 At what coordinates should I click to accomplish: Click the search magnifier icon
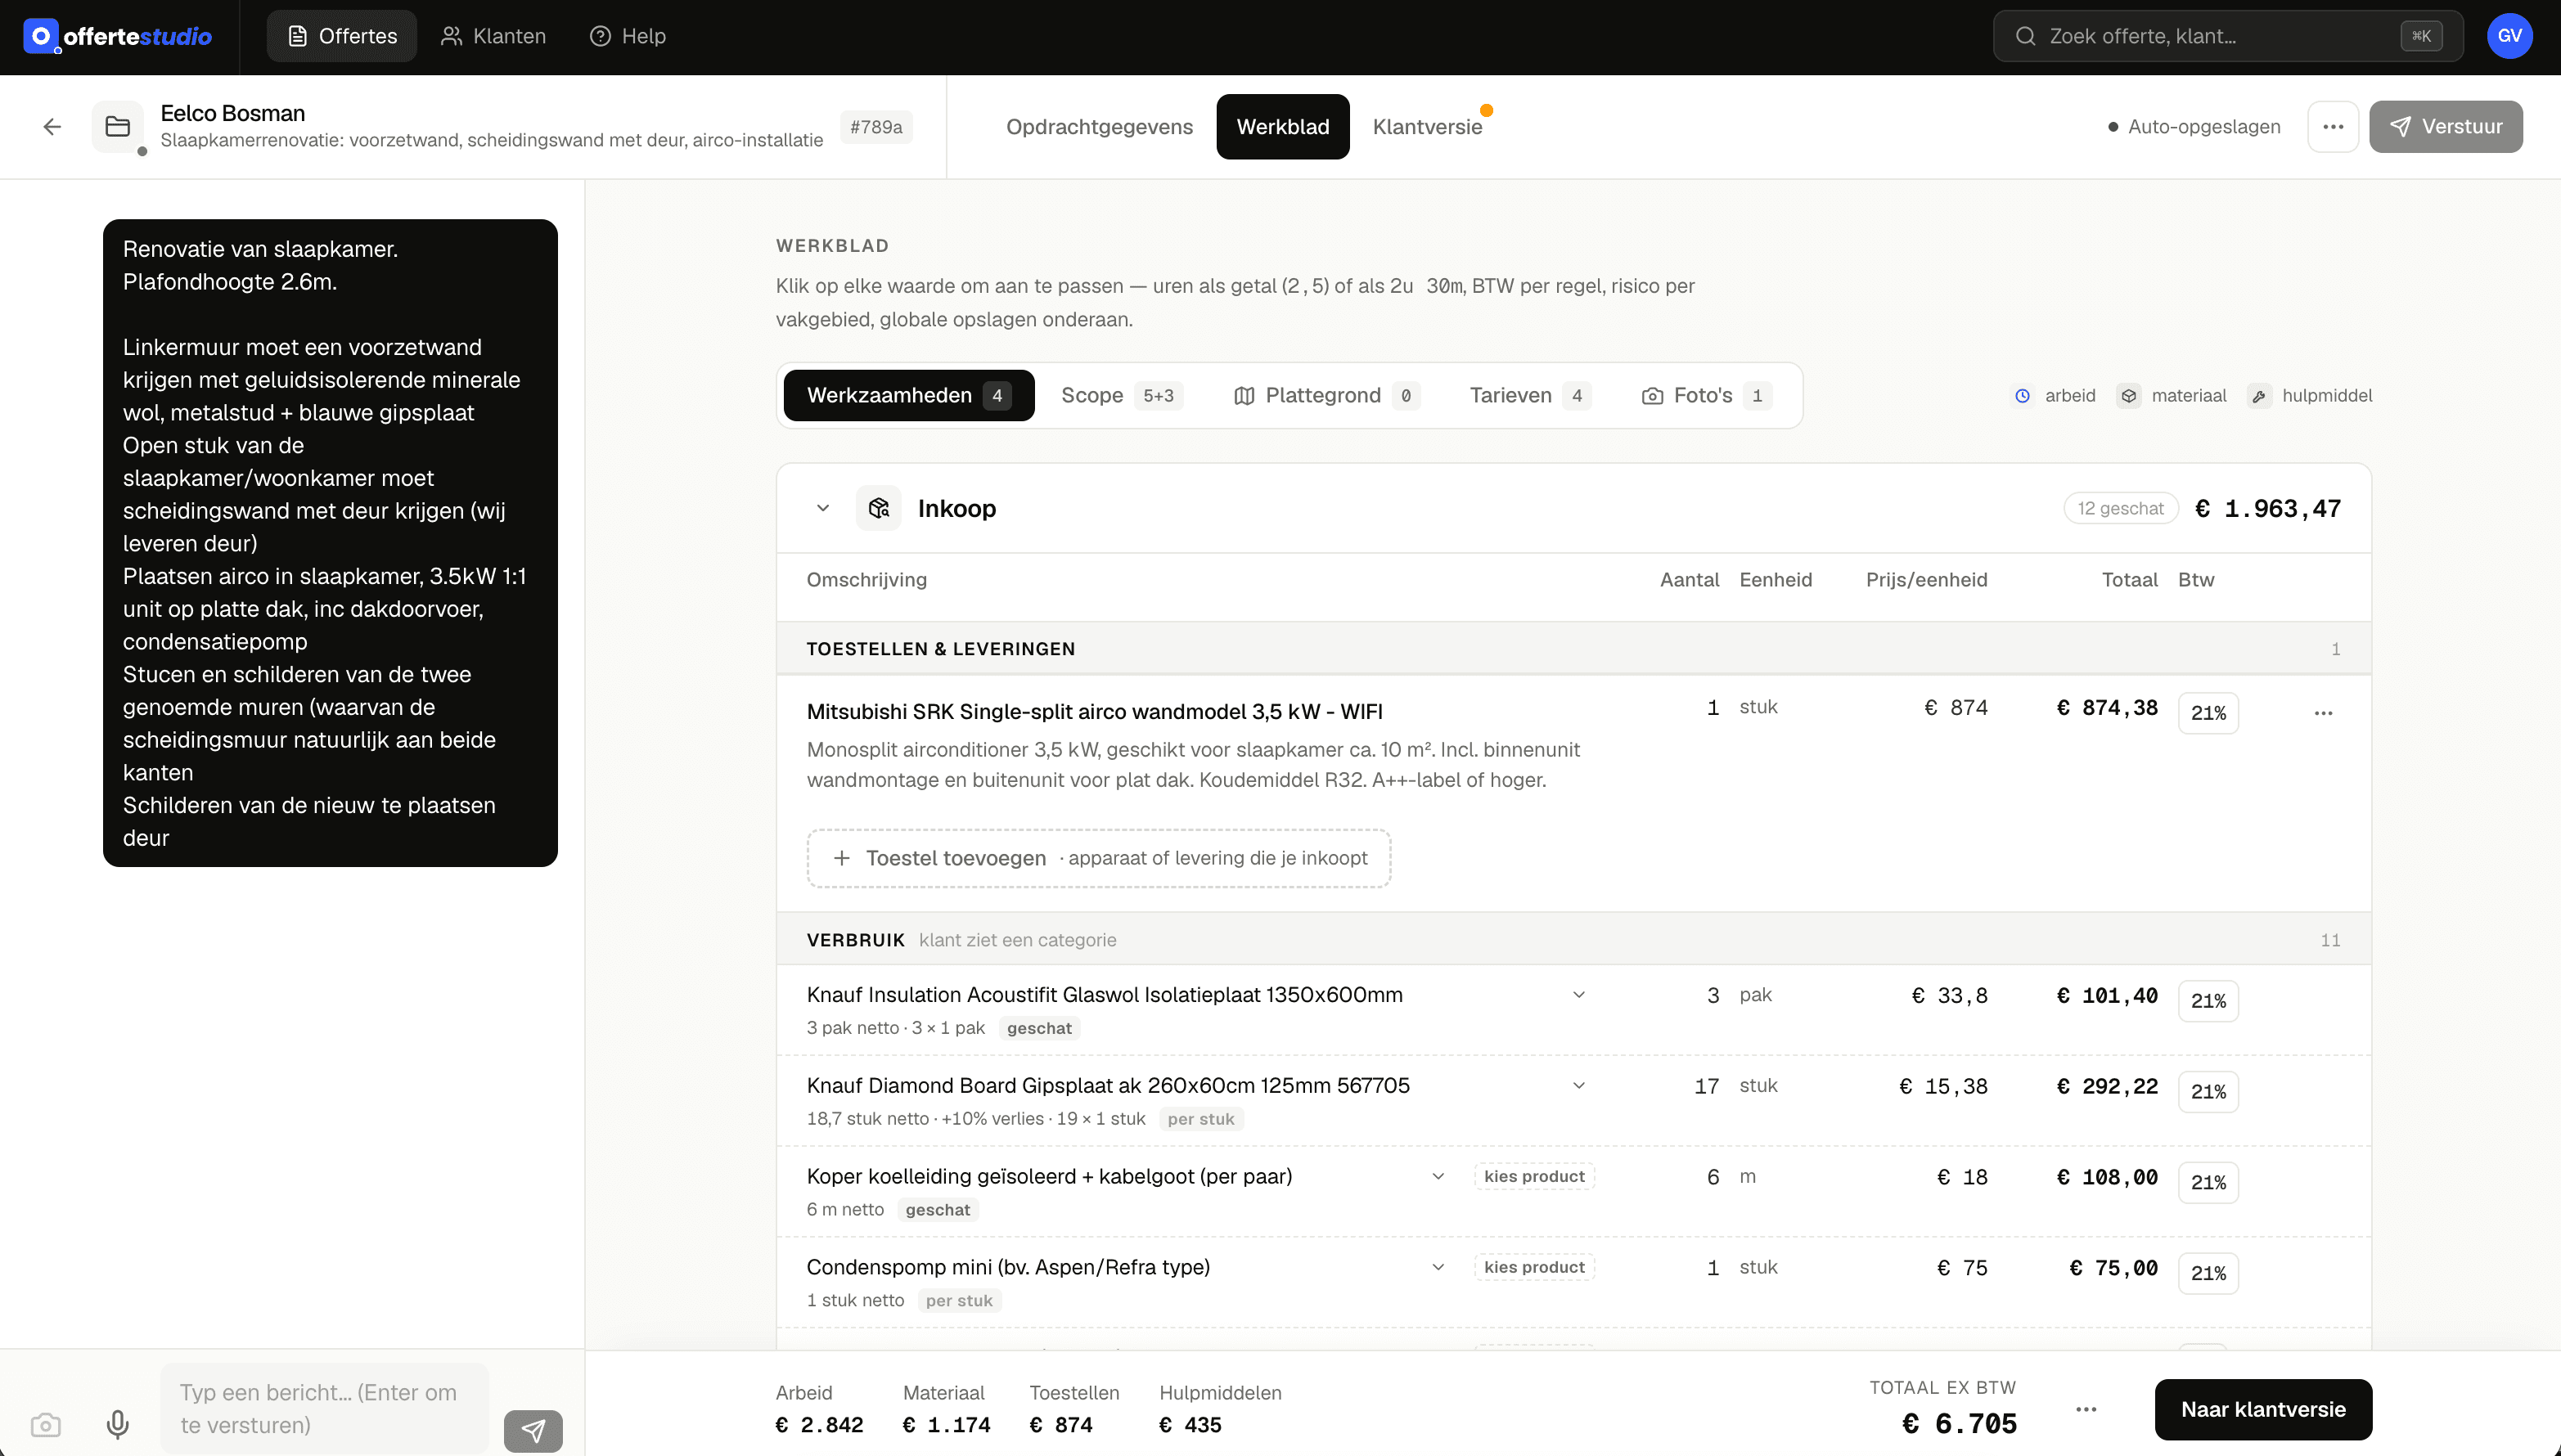click(2025, 37)
